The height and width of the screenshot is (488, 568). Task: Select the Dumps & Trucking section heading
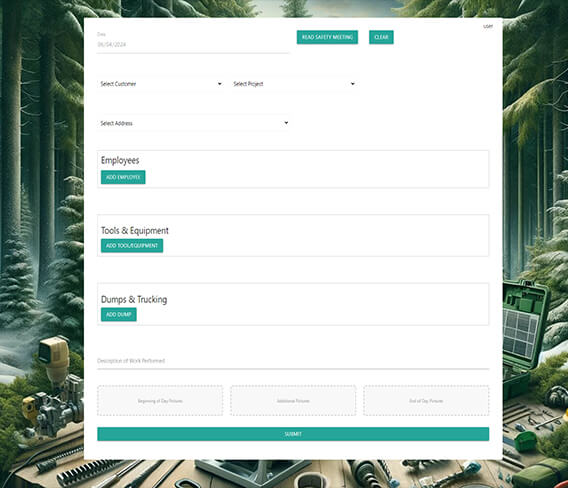pos(134,300)
